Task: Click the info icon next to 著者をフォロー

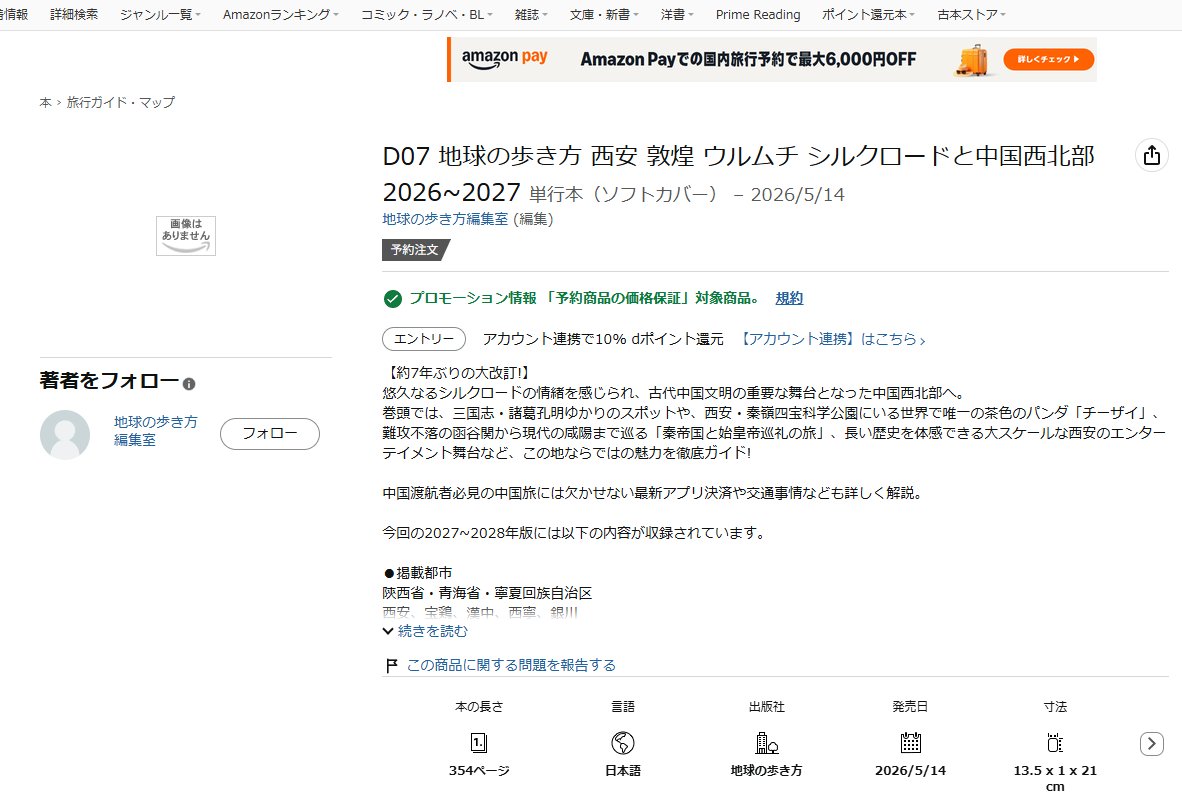Action: point(189,384)
